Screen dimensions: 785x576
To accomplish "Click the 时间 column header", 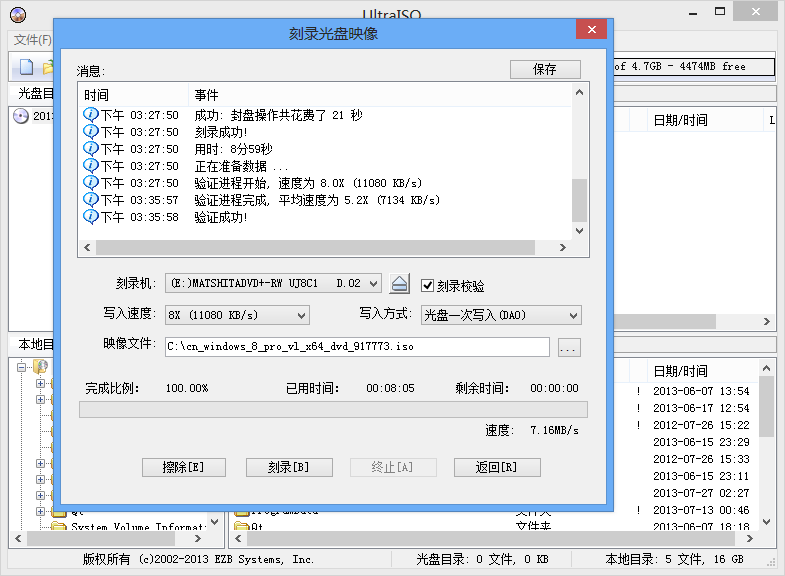I will [134, 95].
